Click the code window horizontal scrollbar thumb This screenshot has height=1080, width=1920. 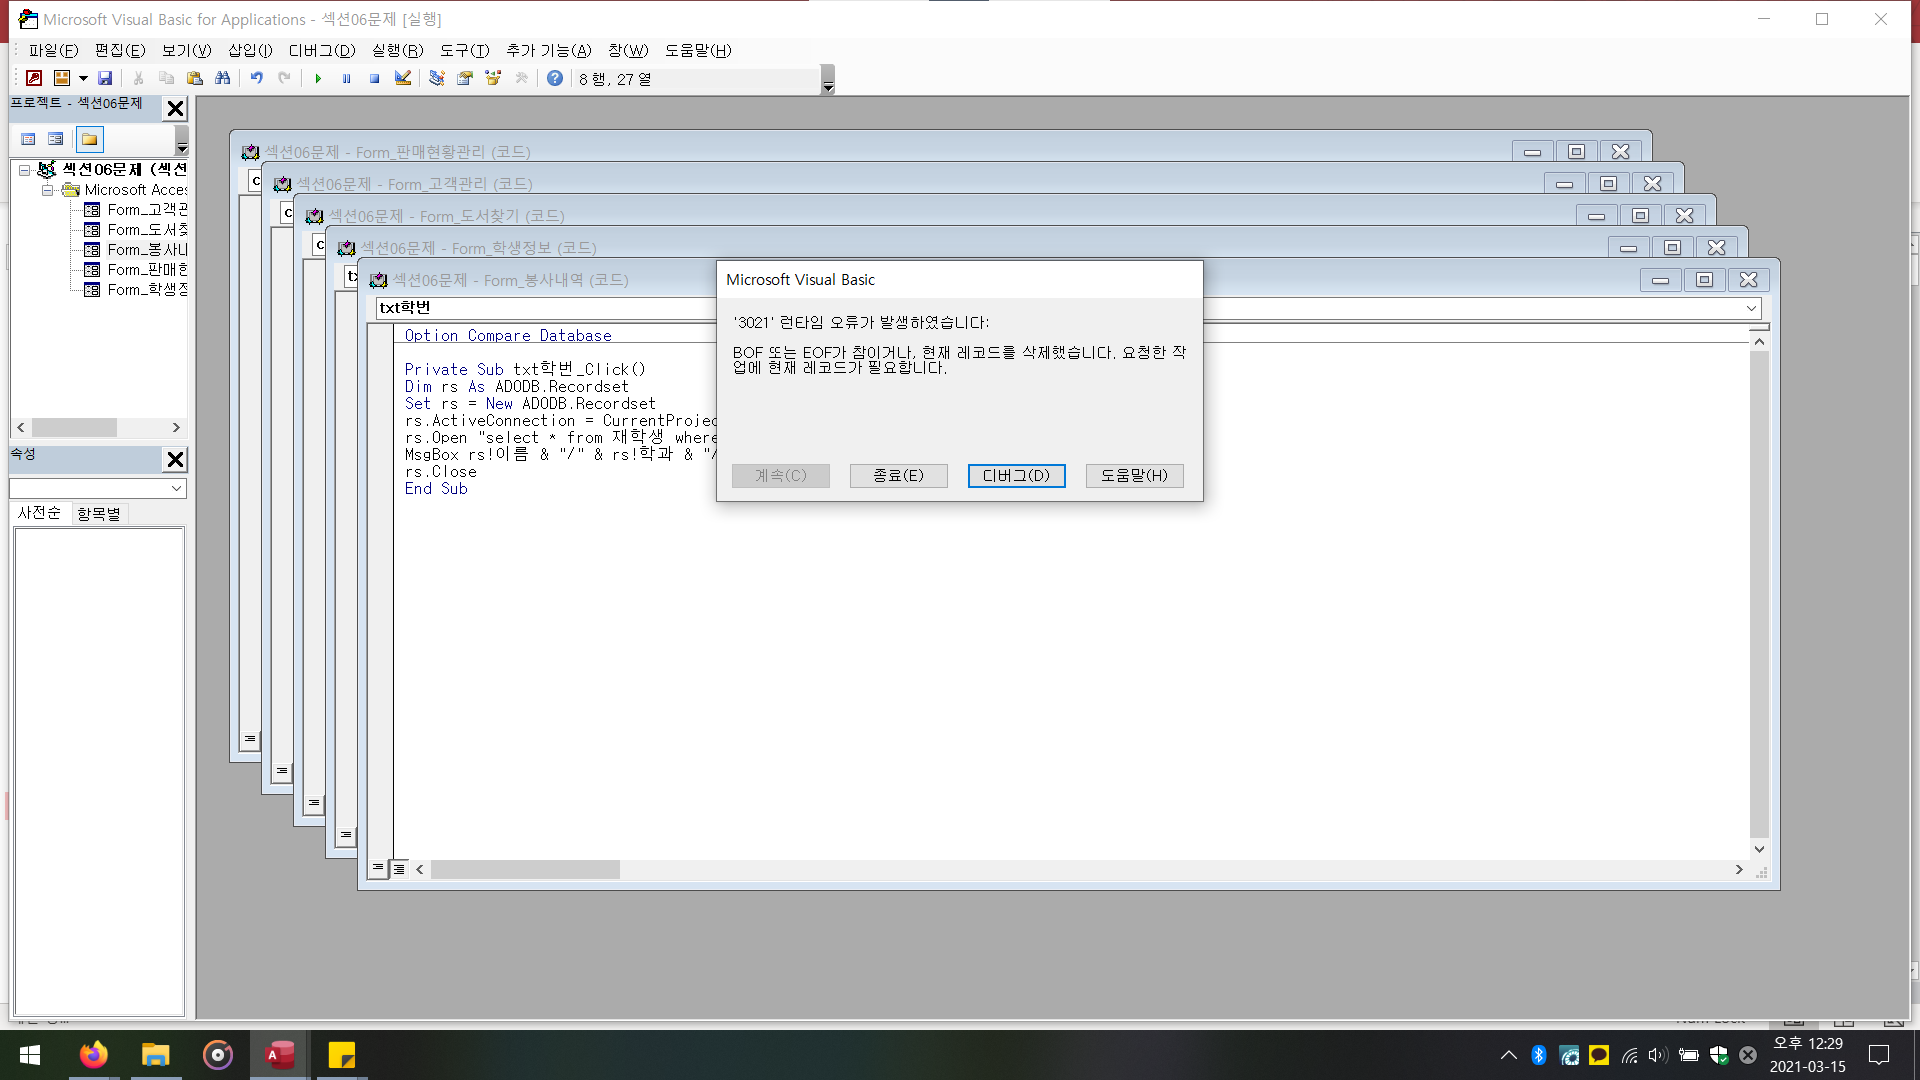pos(525,870)
